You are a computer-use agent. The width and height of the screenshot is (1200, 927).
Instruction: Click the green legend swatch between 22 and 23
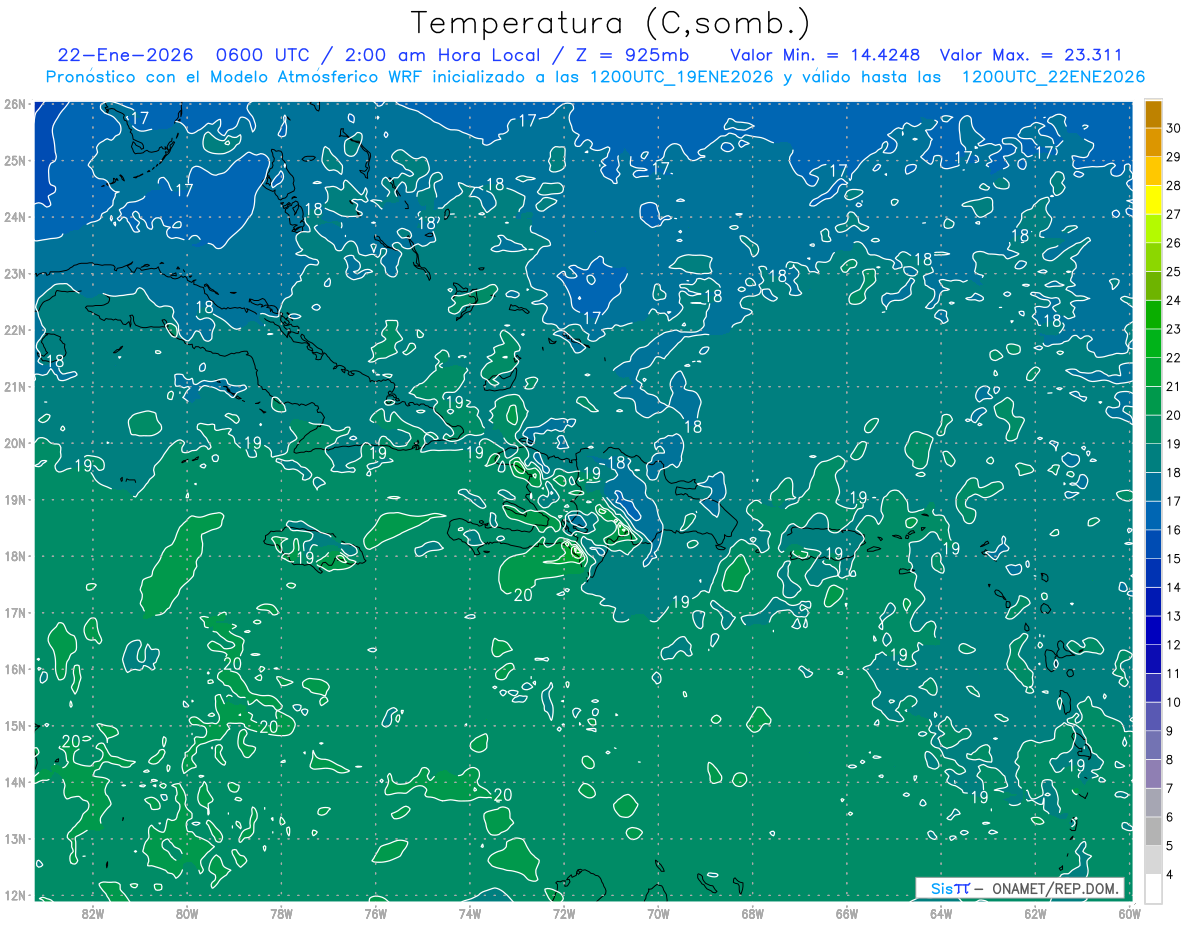tap(1153, 343)
